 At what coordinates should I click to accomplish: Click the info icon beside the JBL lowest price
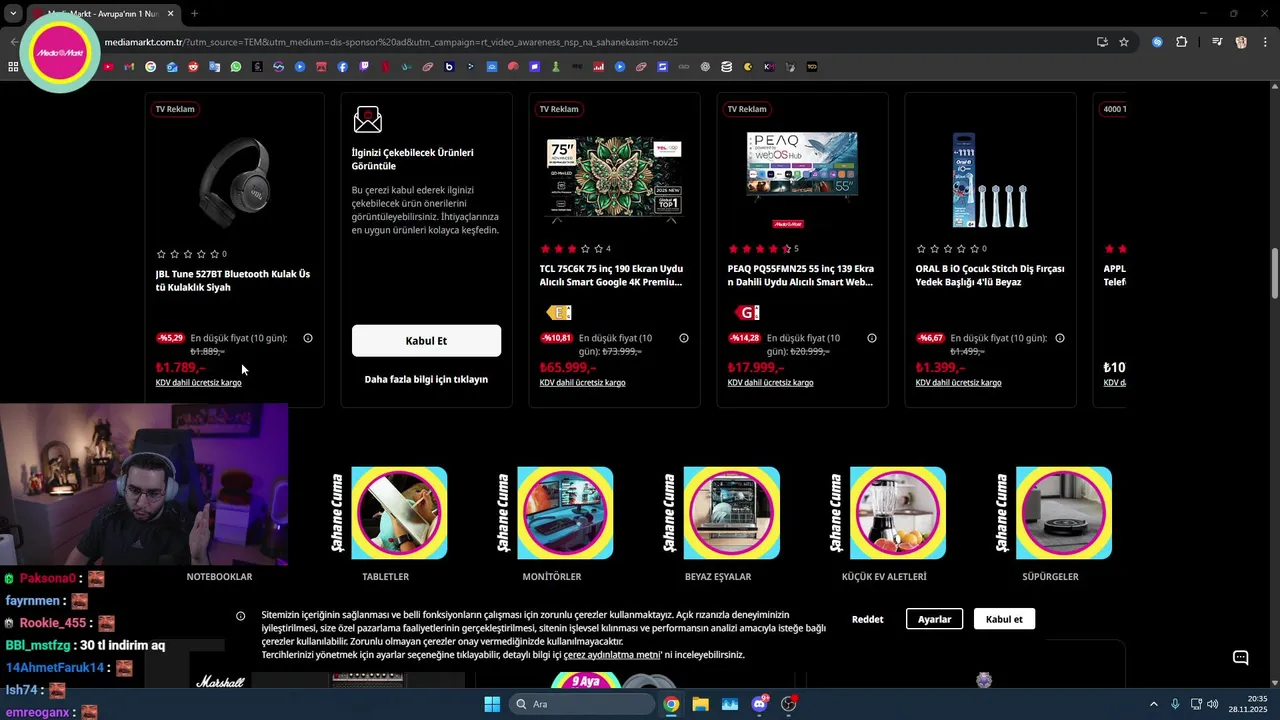[x=308, y=338]
